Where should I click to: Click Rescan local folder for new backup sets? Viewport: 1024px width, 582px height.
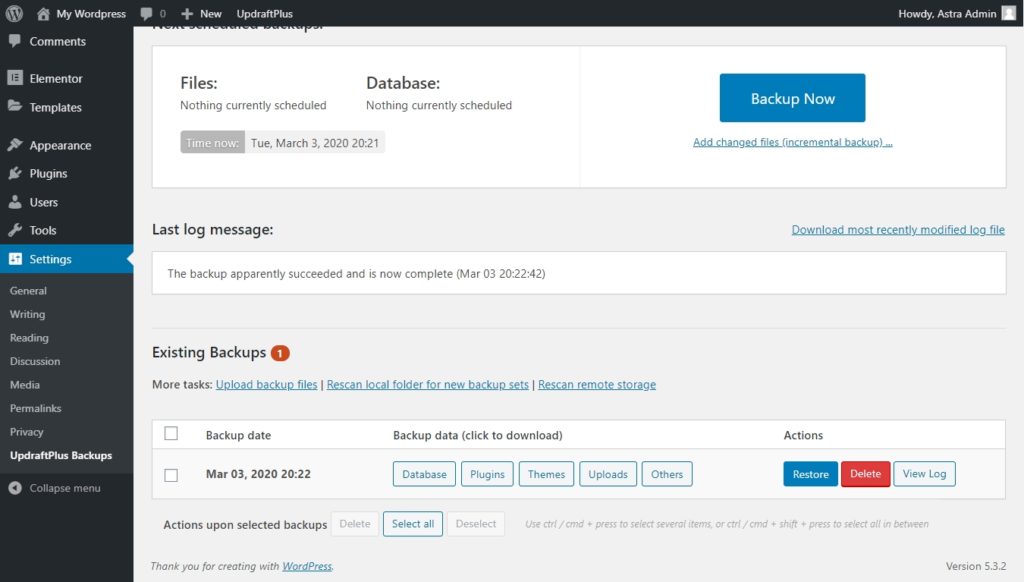[428, 384]
